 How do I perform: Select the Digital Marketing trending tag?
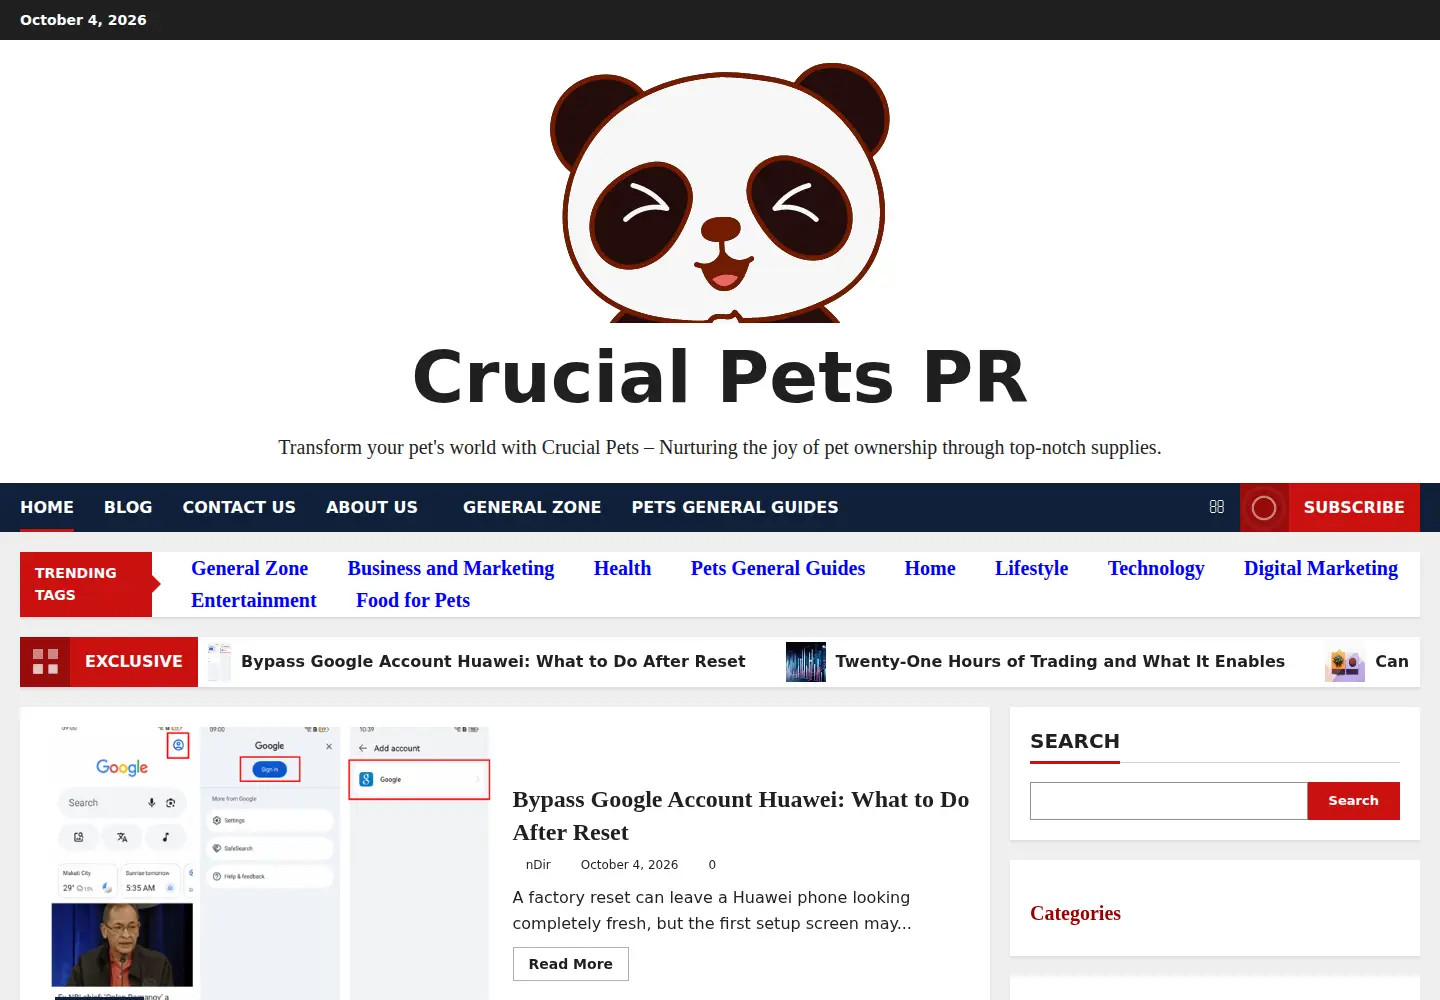click(x=1321, y=568)
